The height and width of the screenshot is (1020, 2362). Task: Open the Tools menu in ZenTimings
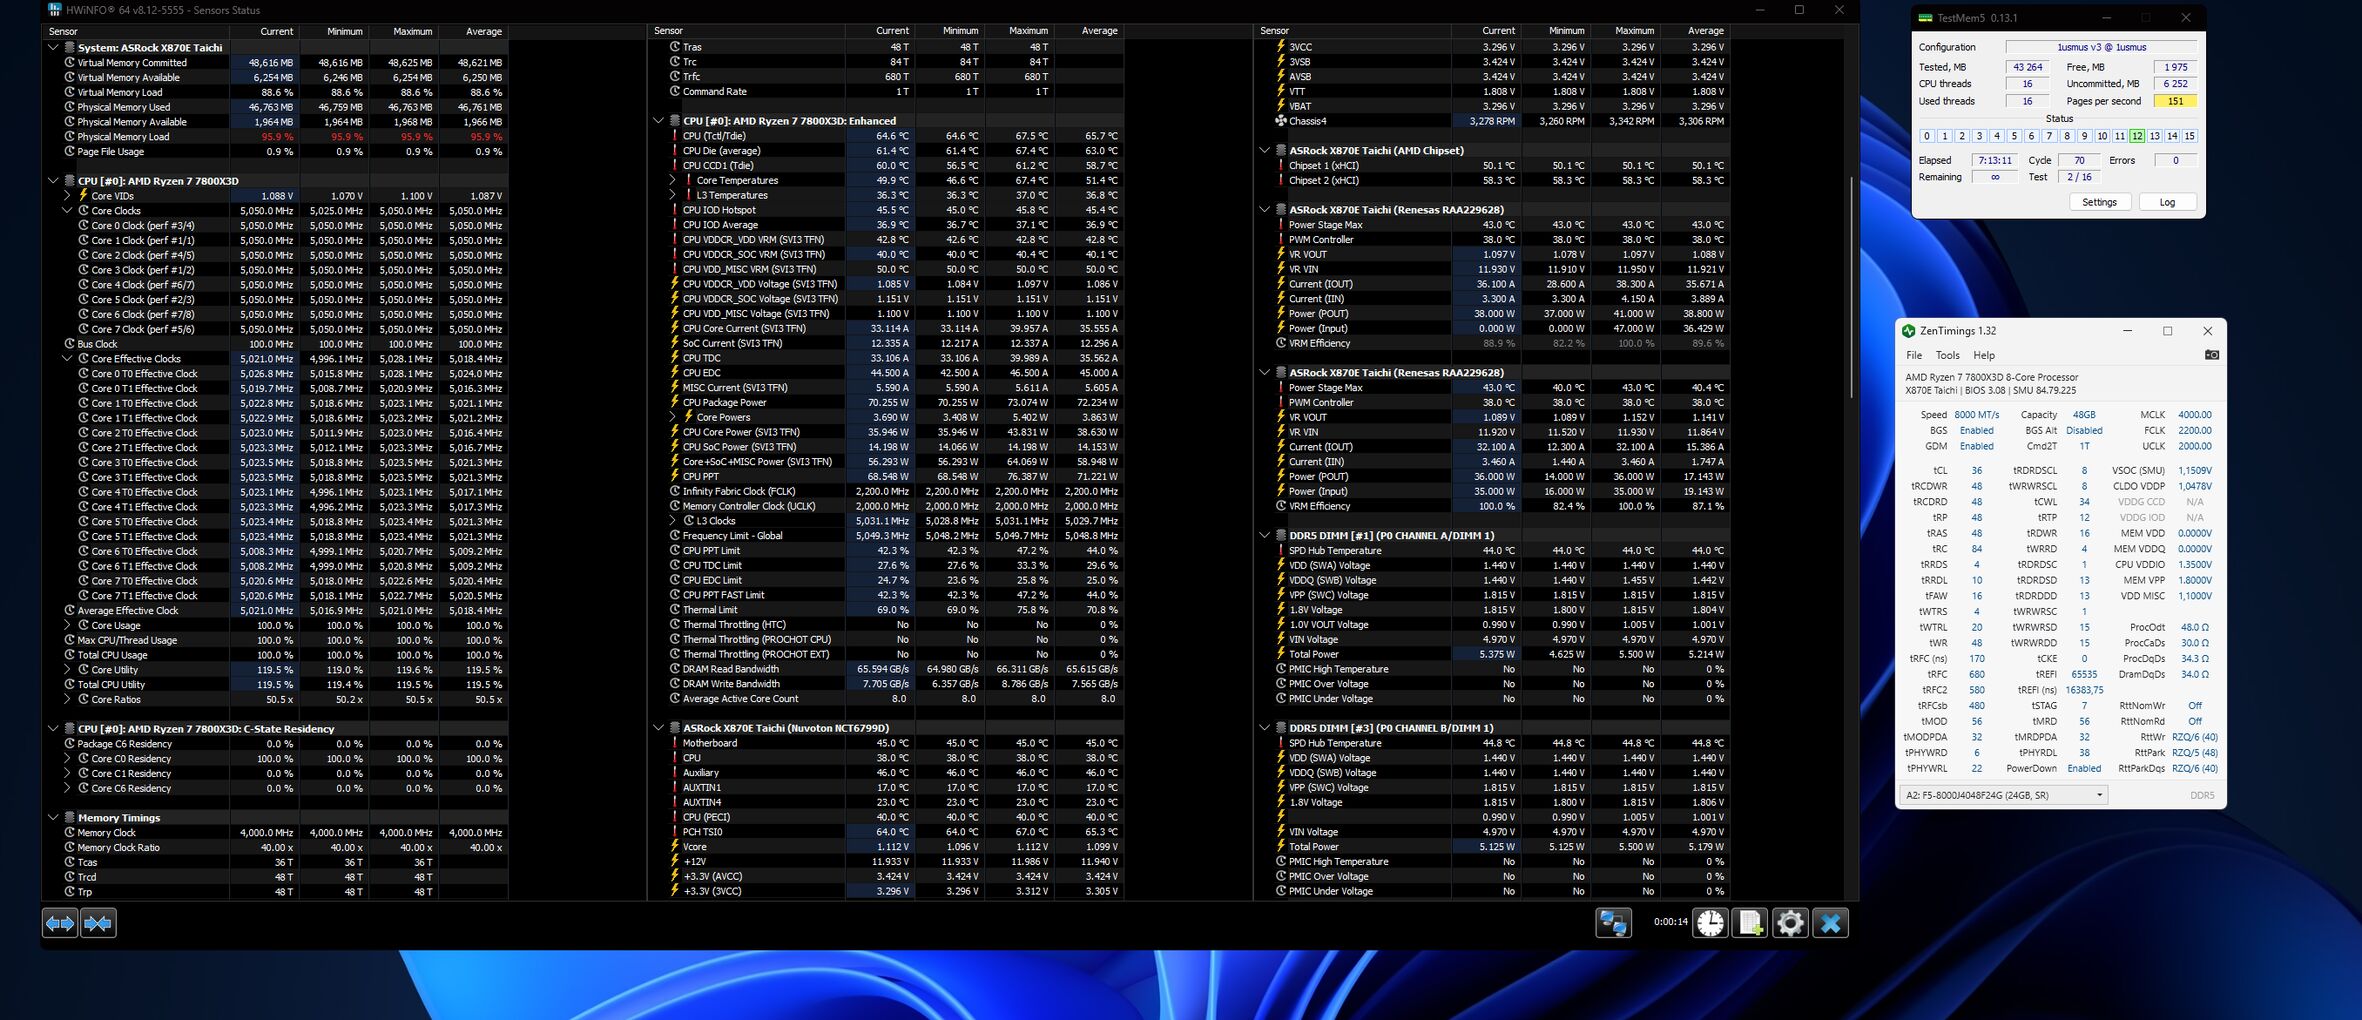point(1947,355)
